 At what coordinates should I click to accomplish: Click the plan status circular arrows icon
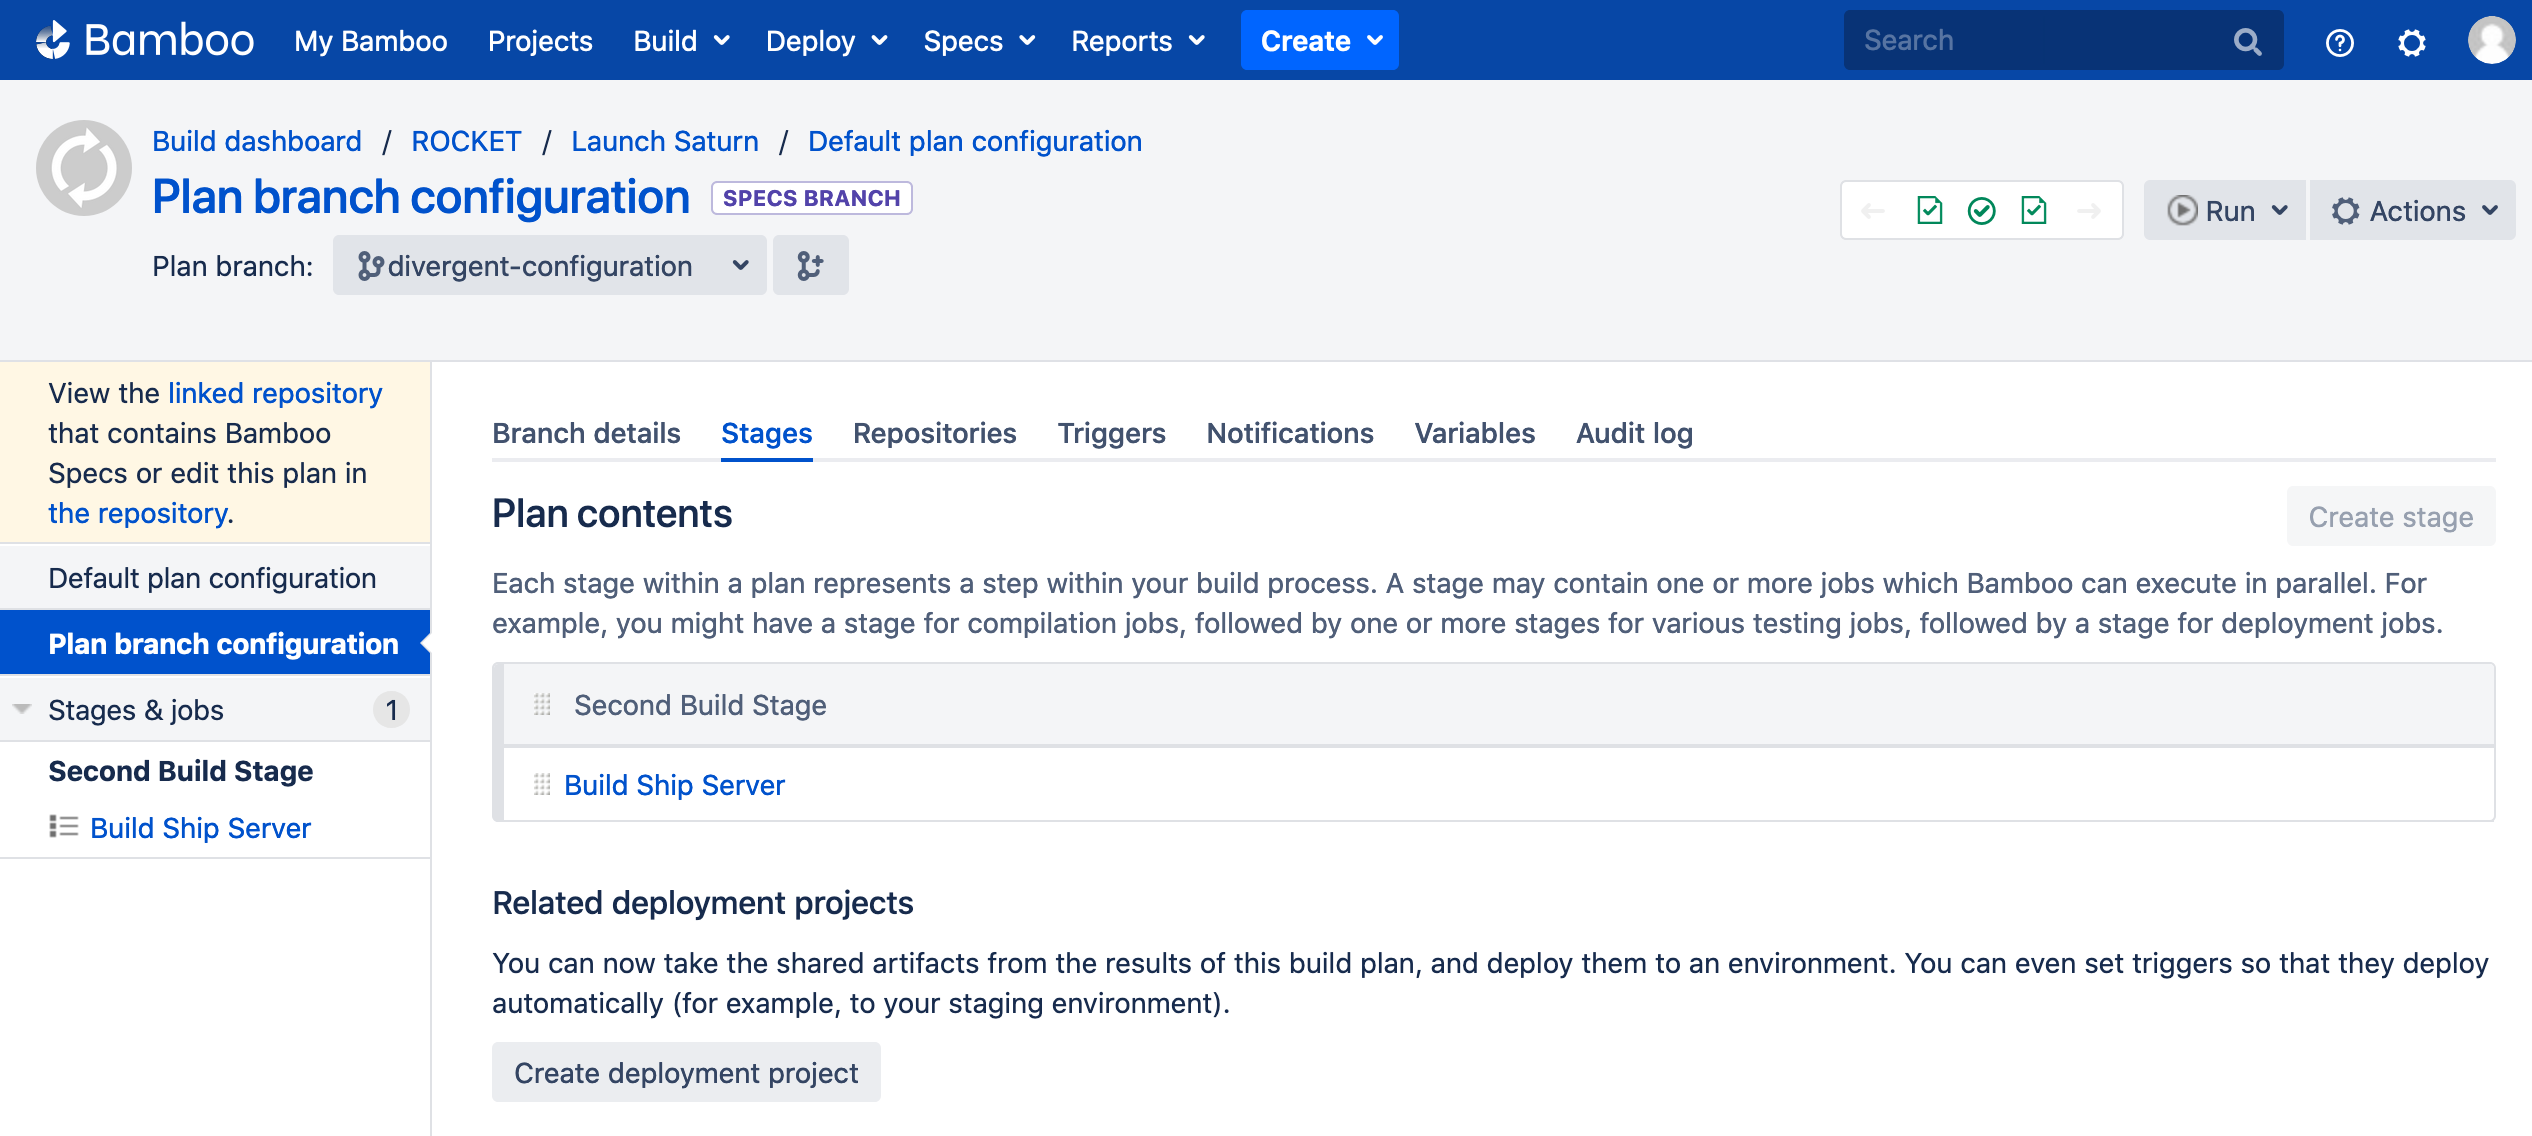[x=84, y=168]
